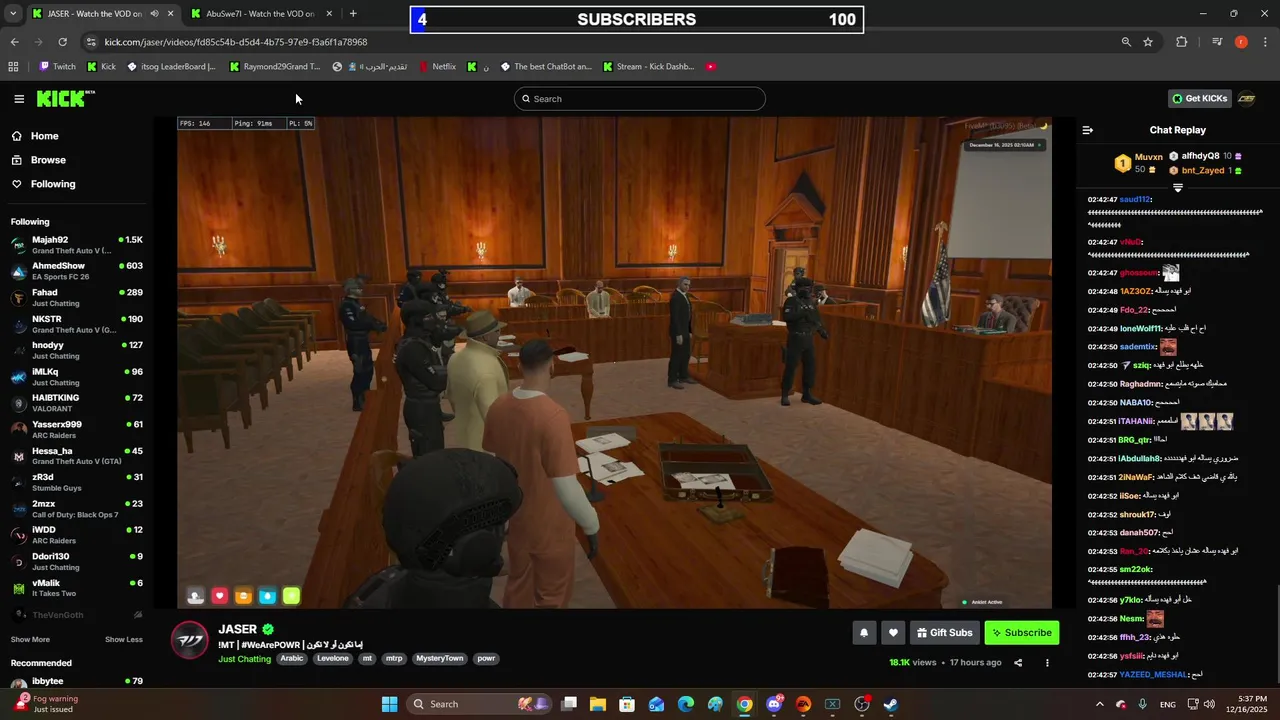This screenshot has height=720, width=1280.
Task: Open Get KICKs button
Action: (1199, 99)
